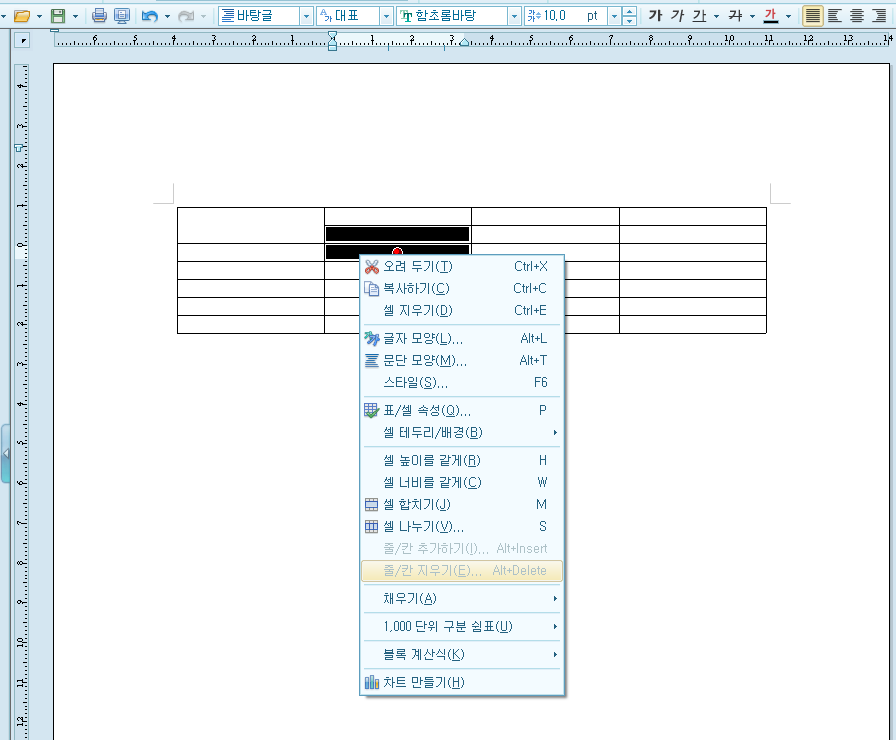Select left paragraph alignment
This screenshot has width=896, height=740.
pos(835,15)
